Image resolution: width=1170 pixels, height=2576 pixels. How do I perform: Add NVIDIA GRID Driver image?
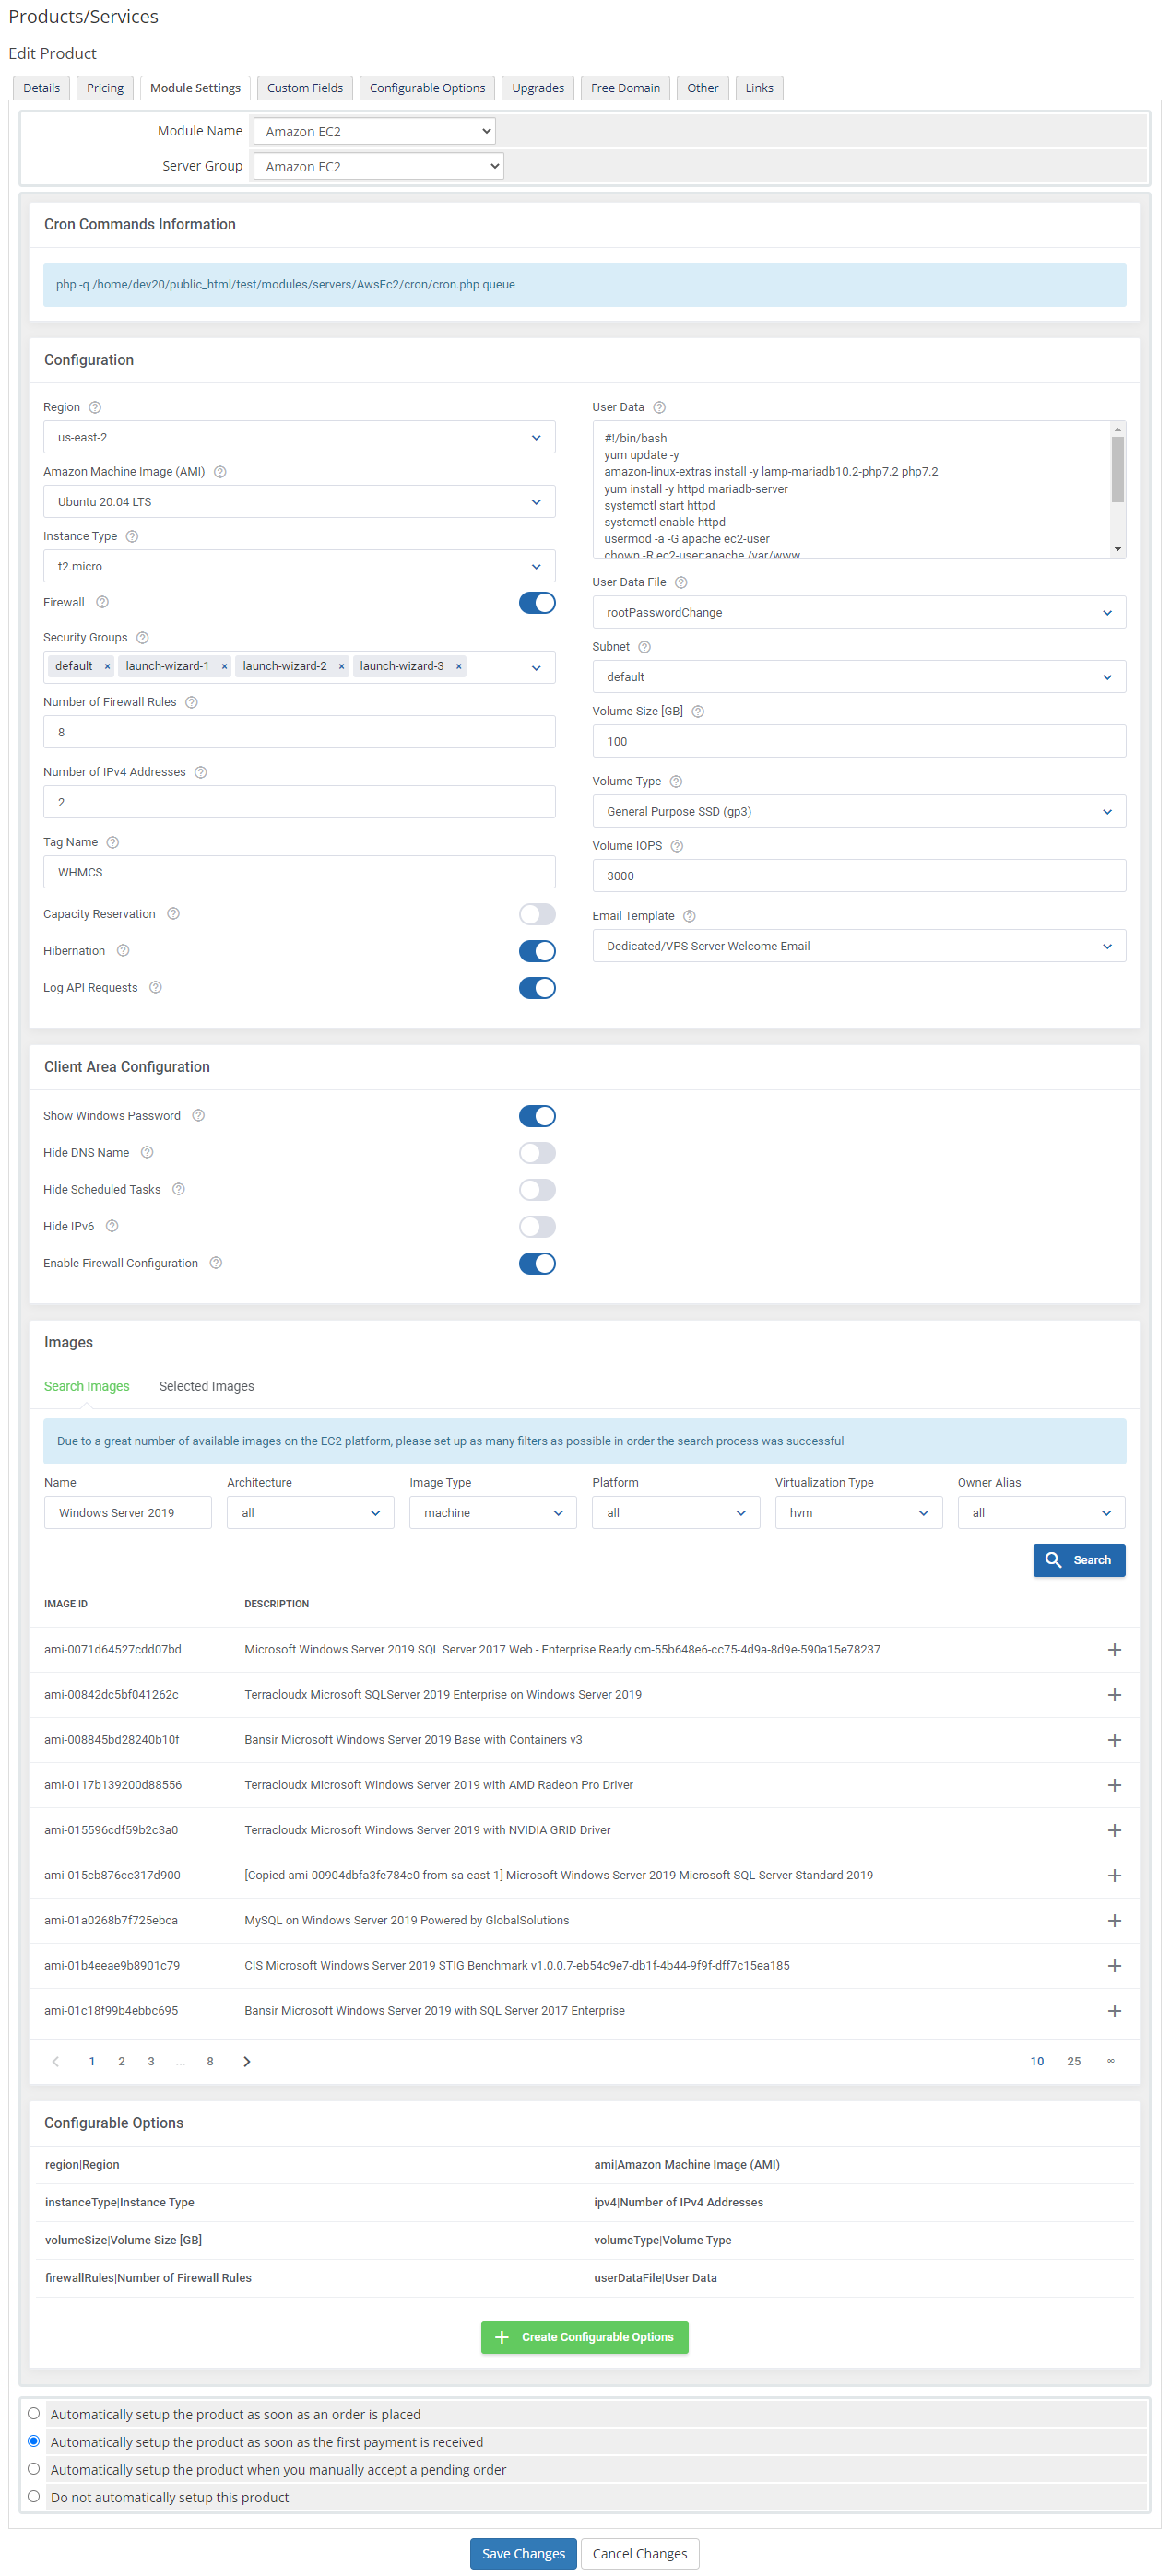1114,1830
